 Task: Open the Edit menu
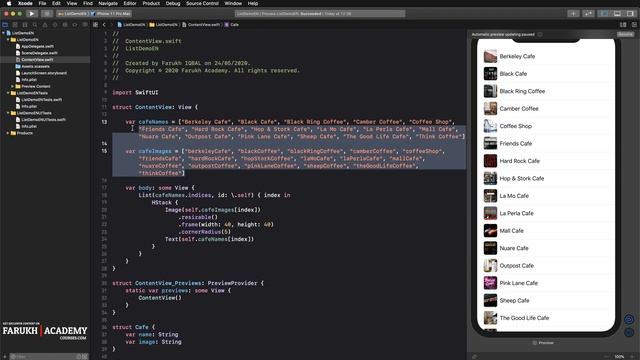[x=56, y=3]
